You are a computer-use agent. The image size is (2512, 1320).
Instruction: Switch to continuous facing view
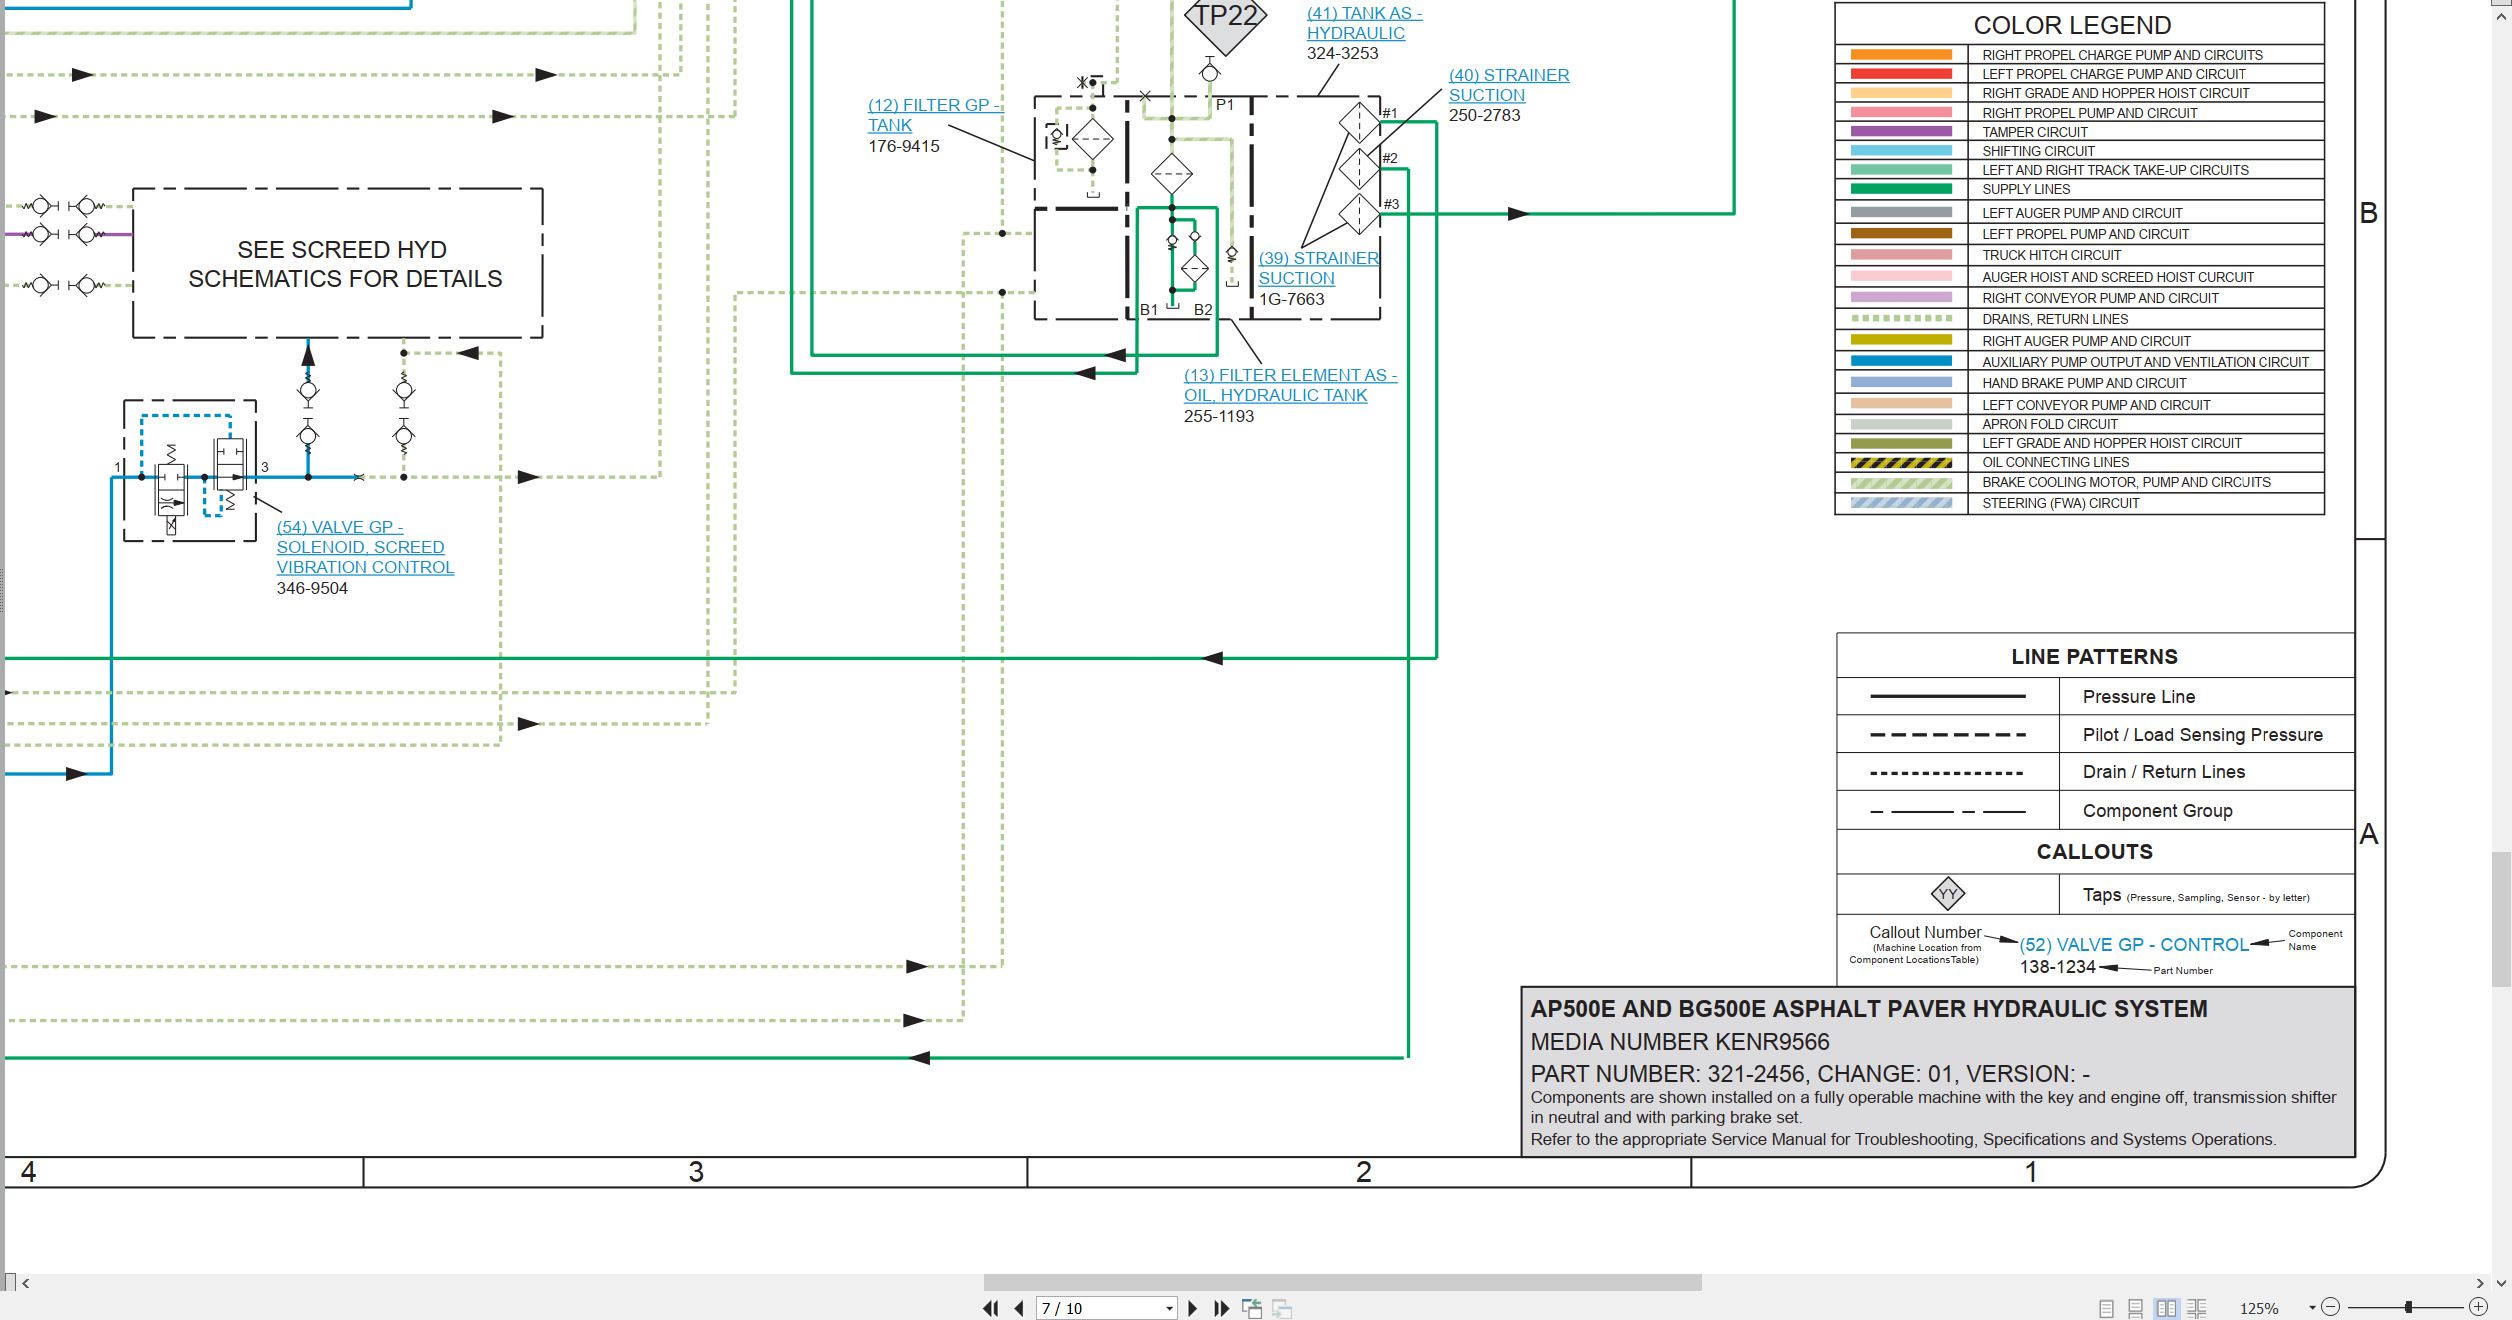click(2197, 1308)
